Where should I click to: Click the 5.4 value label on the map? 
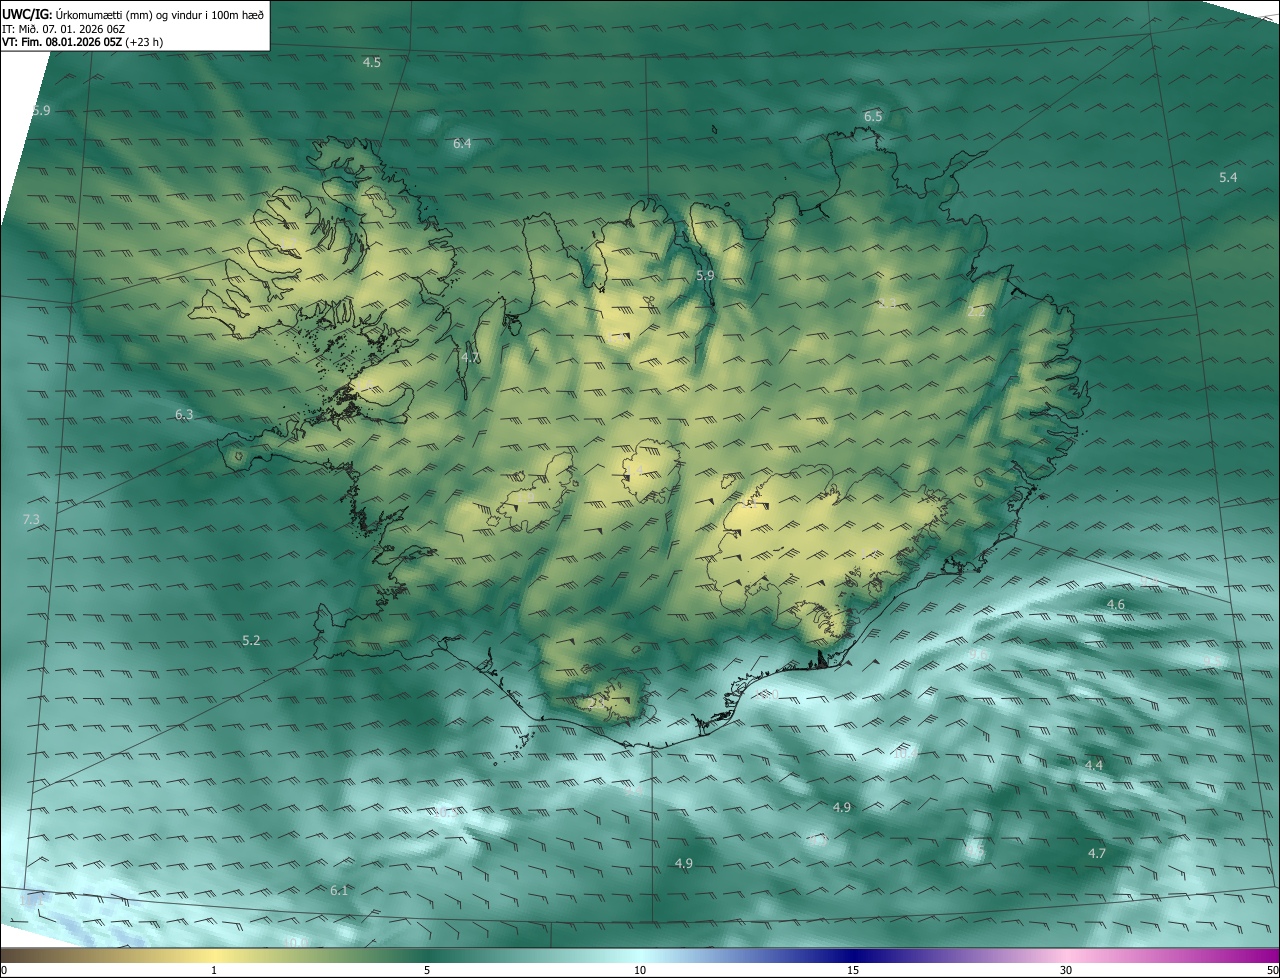[1228, 178]
